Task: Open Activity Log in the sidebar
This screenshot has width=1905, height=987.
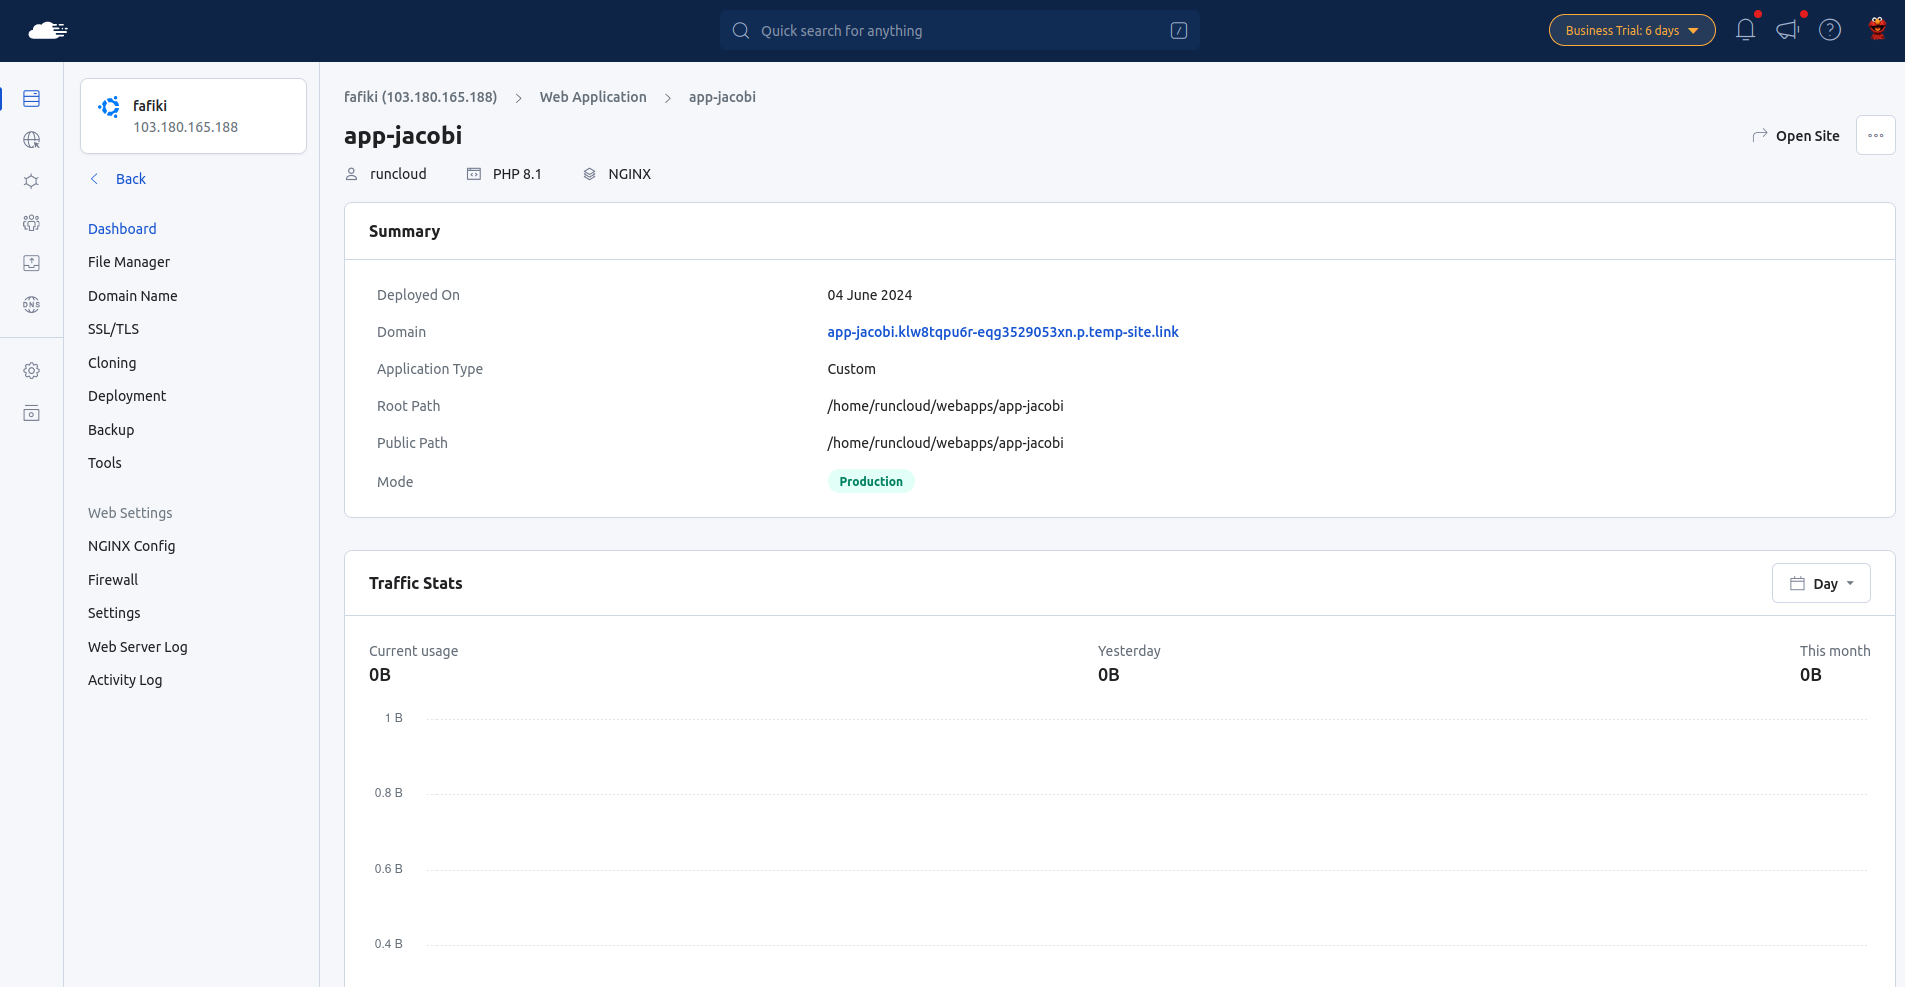Action: (125, 680)
